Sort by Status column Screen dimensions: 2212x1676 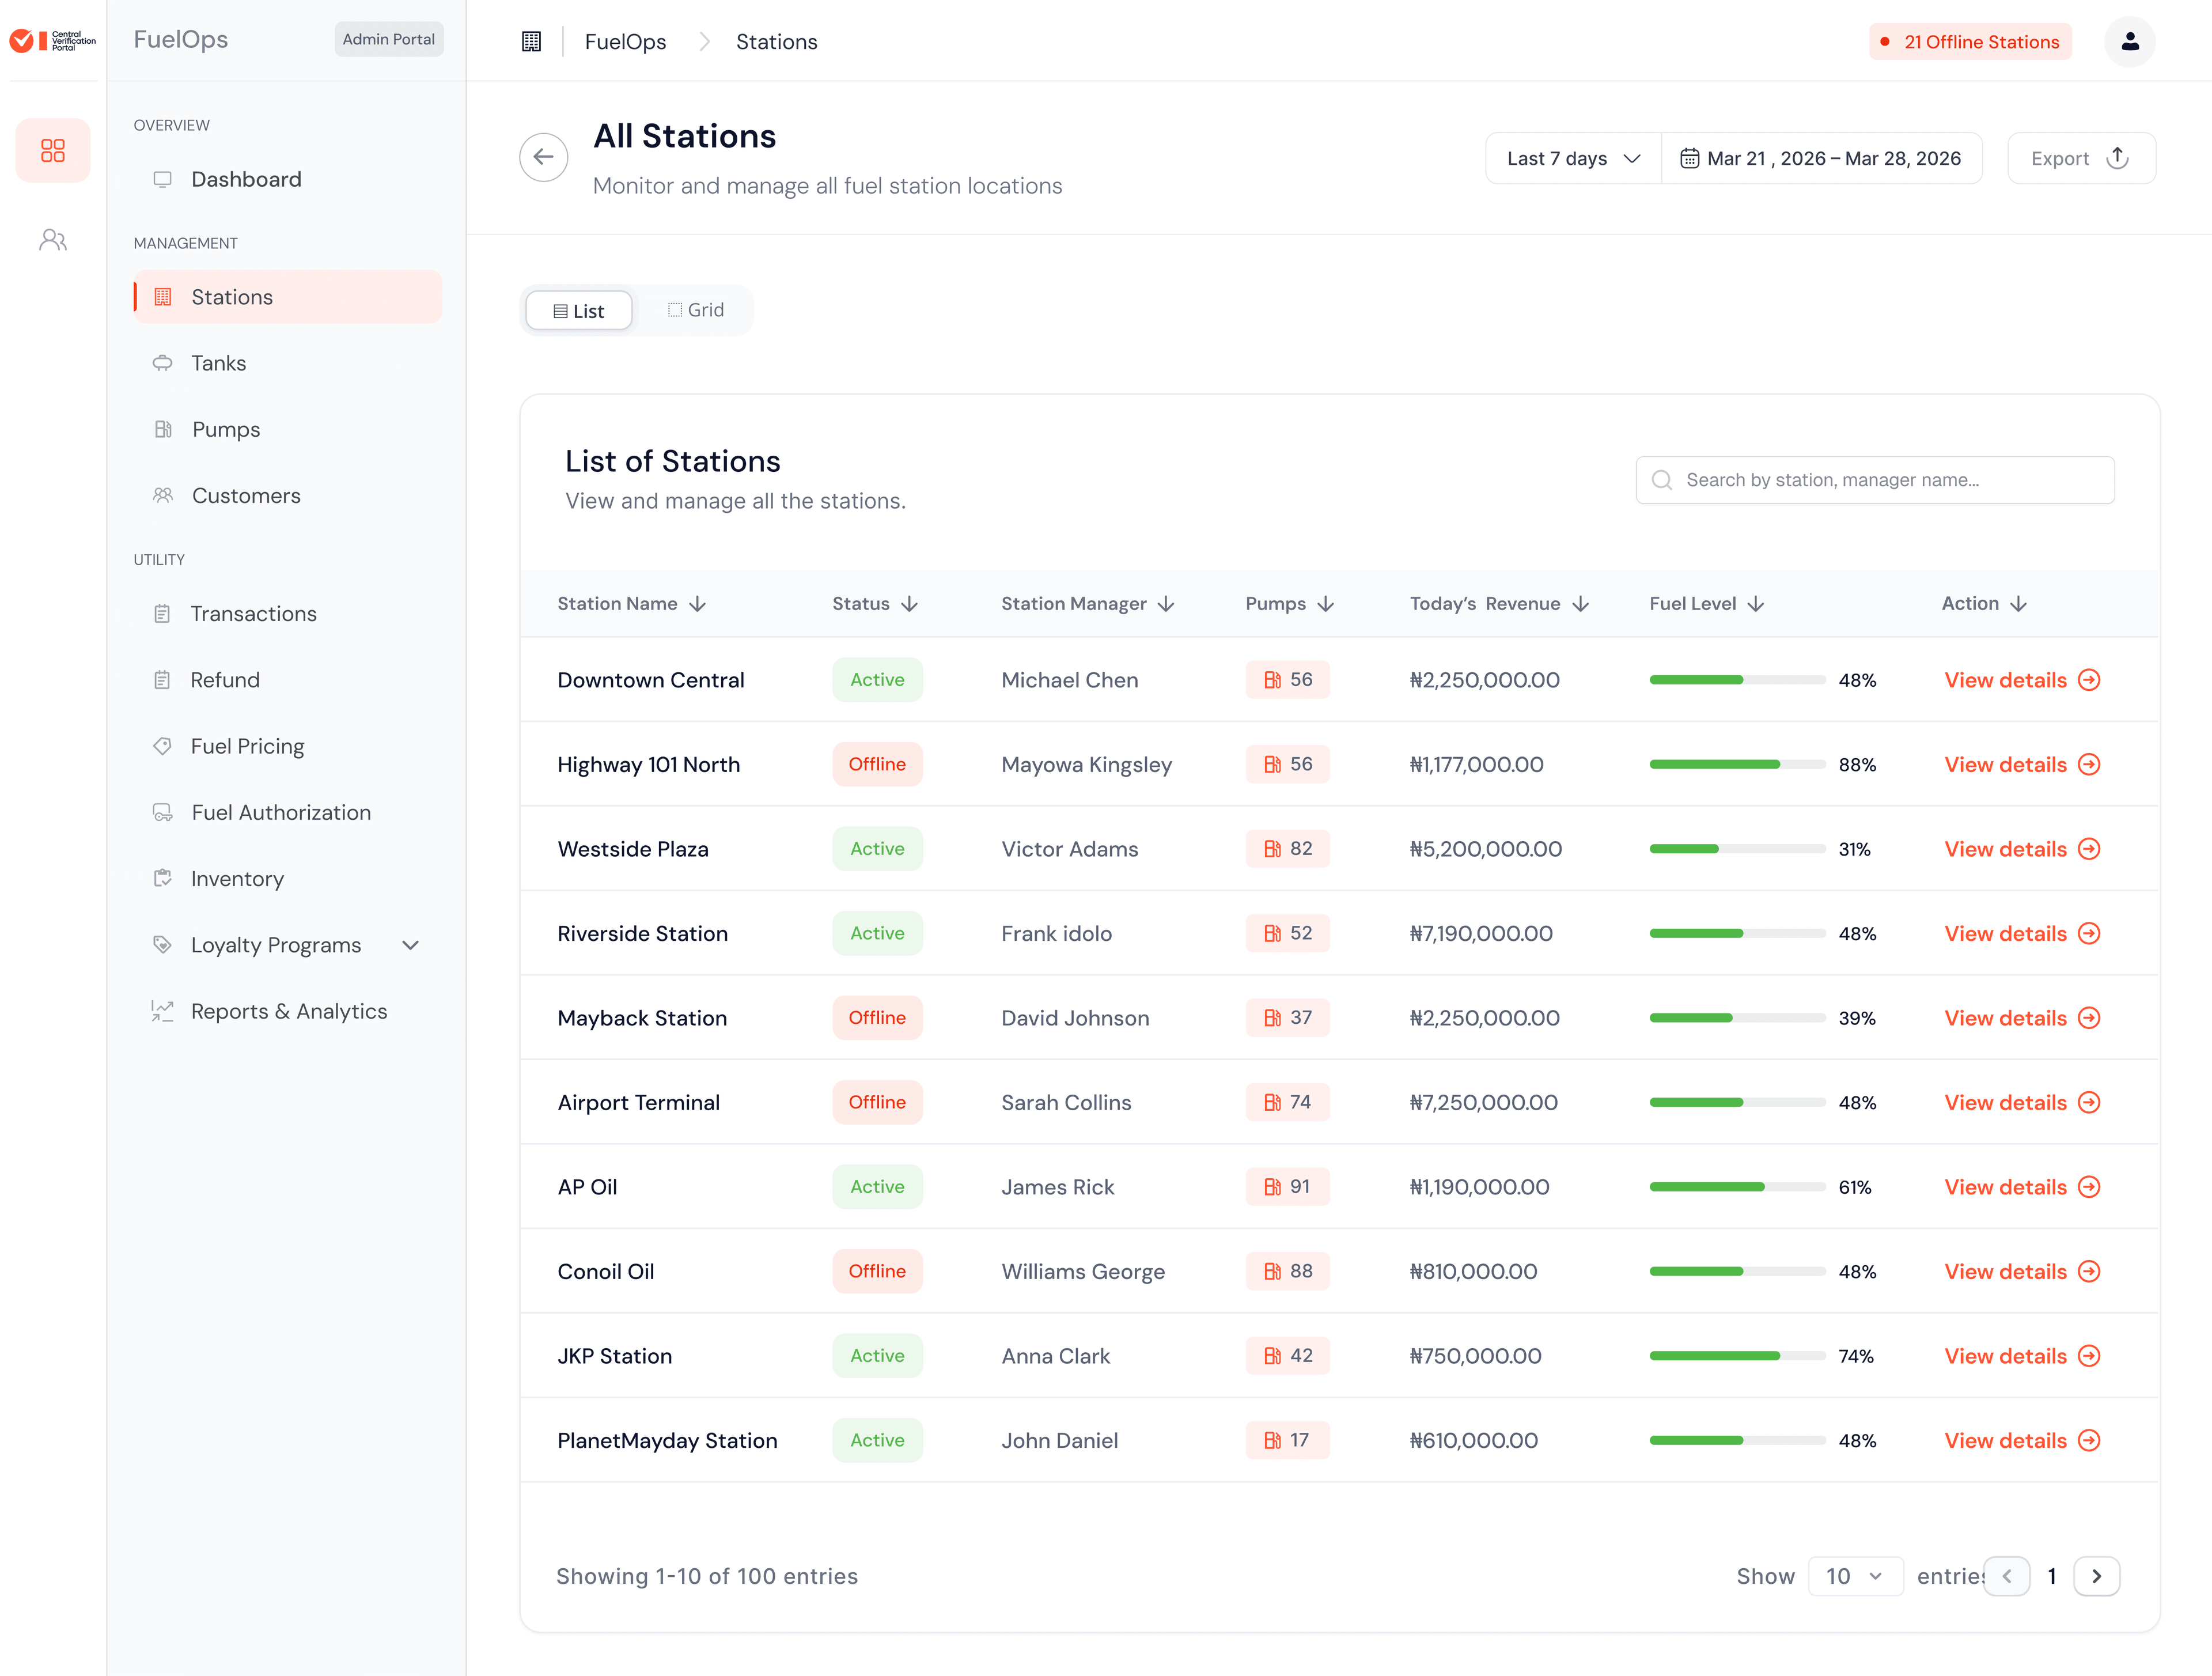[x=875, y=604]
